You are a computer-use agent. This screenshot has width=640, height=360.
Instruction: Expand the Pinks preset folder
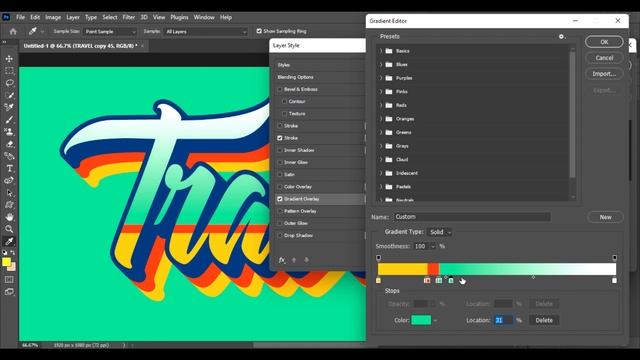(381, 92)
